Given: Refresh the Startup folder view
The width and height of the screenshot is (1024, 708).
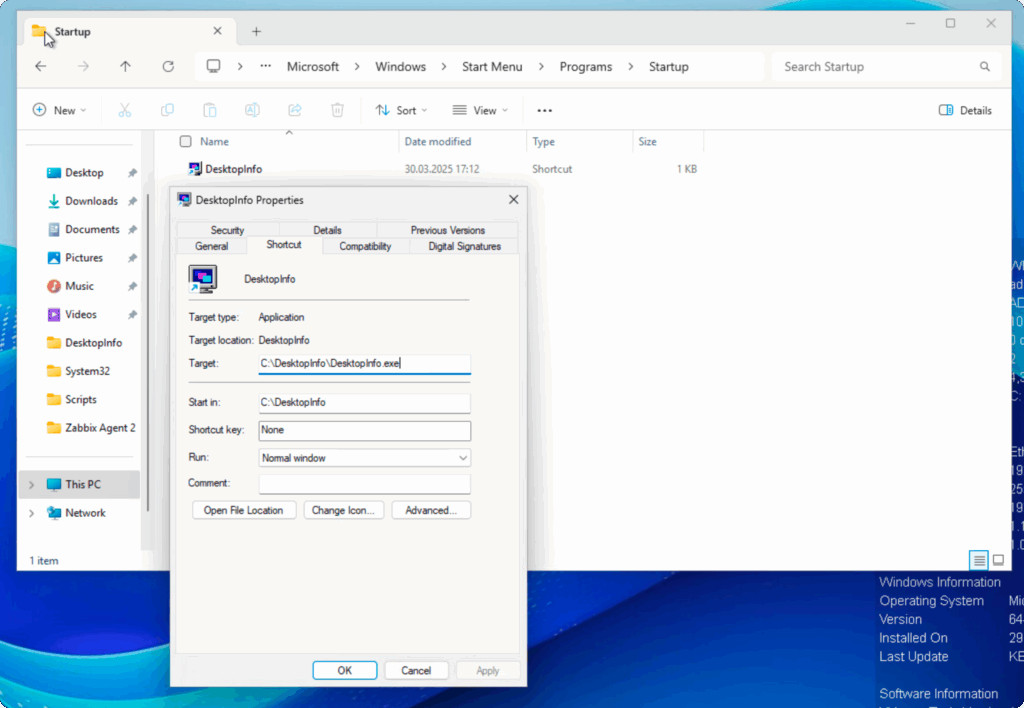Looking at the screenshot, I should click(168, 67).
